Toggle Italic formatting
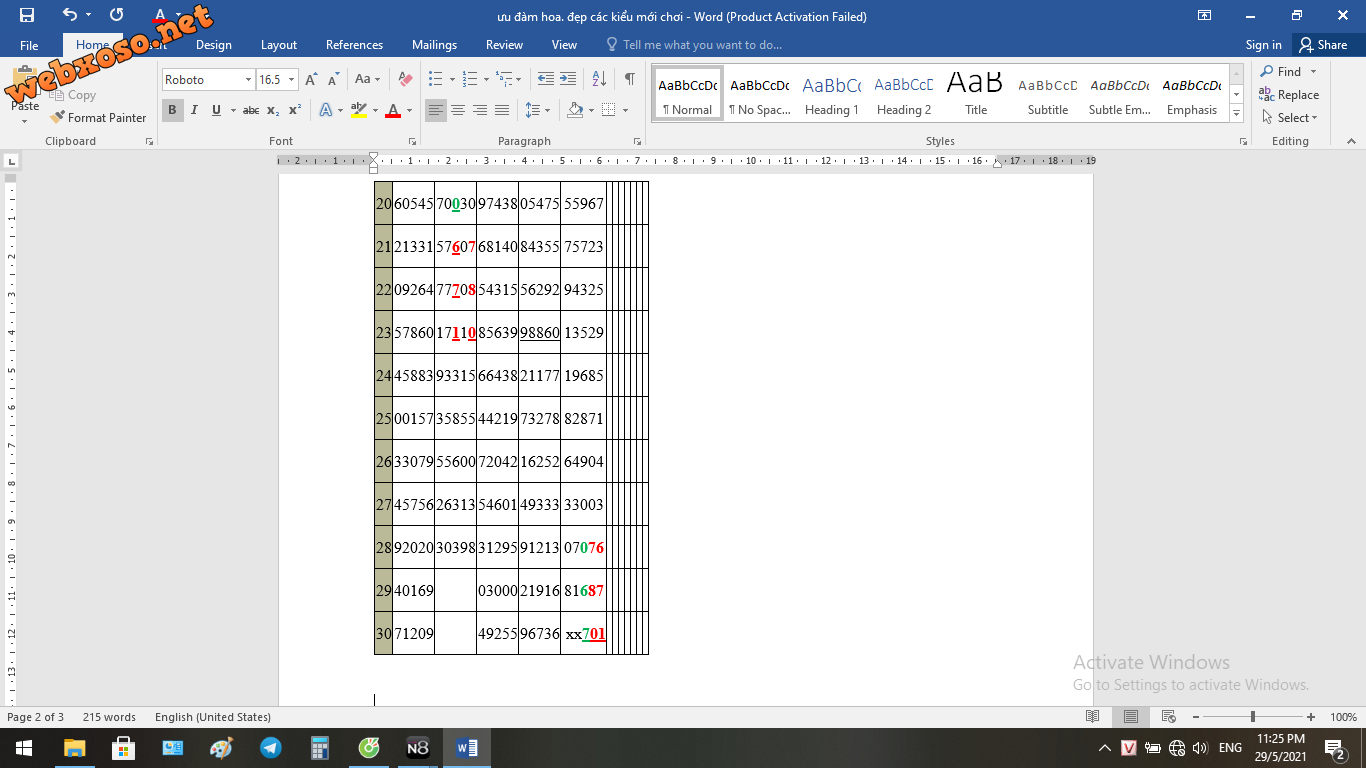 click(x=194, y=110)
